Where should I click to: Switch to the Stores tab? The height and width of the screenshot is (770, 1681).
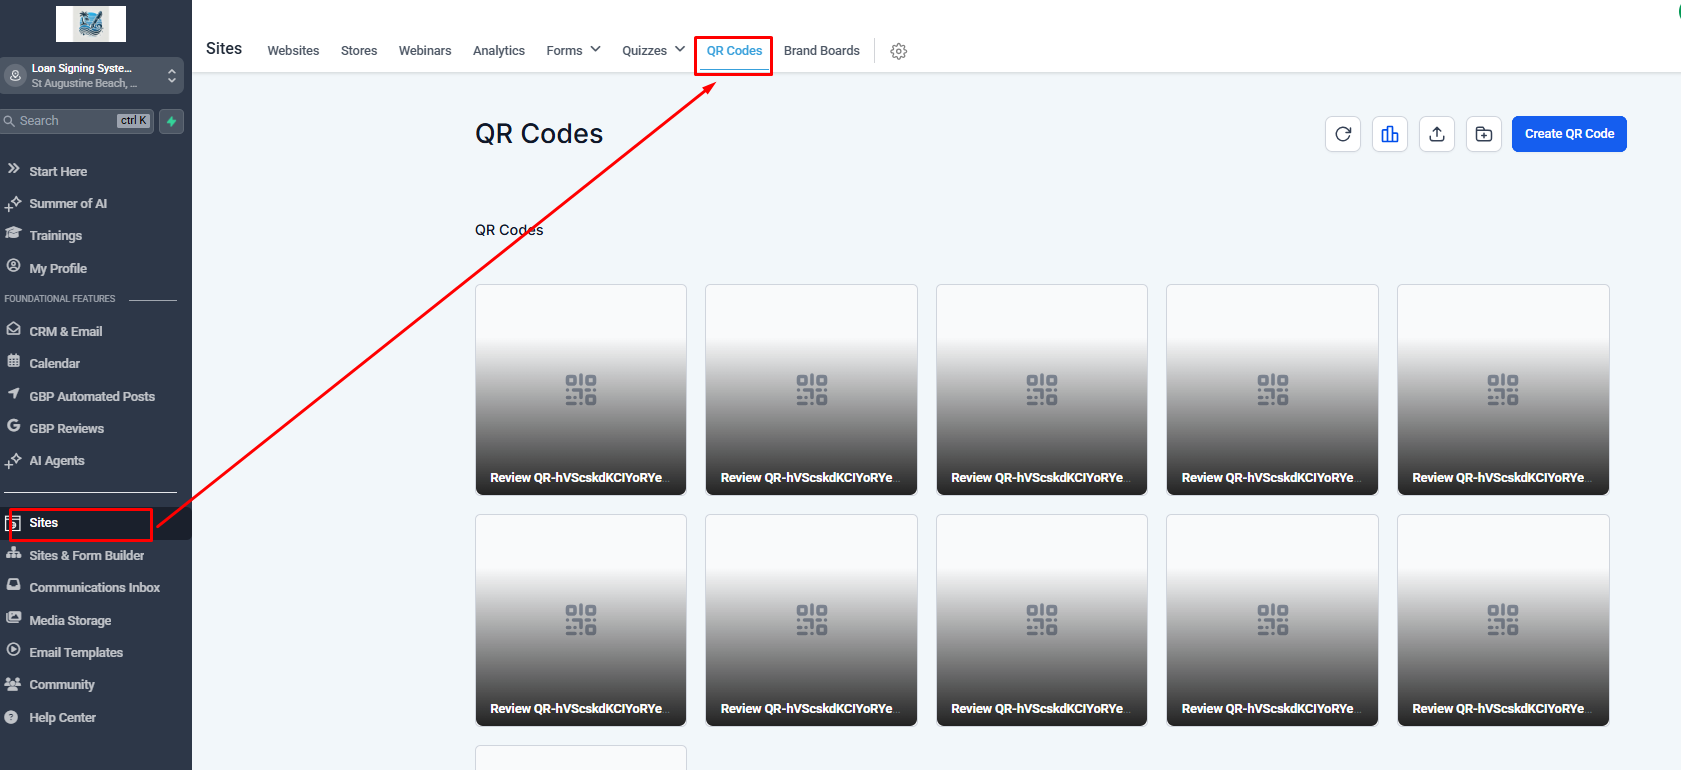point(359,51)
